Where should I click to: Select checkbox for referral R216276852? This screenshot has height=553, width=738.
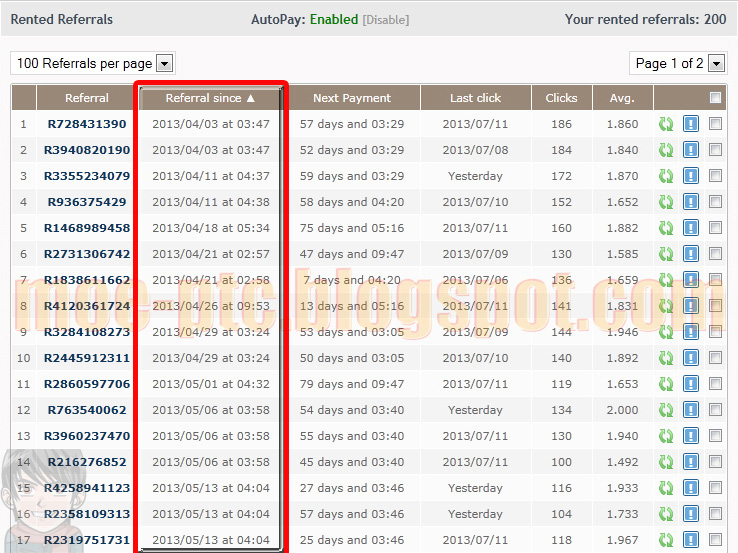click(x=715, y=462)
